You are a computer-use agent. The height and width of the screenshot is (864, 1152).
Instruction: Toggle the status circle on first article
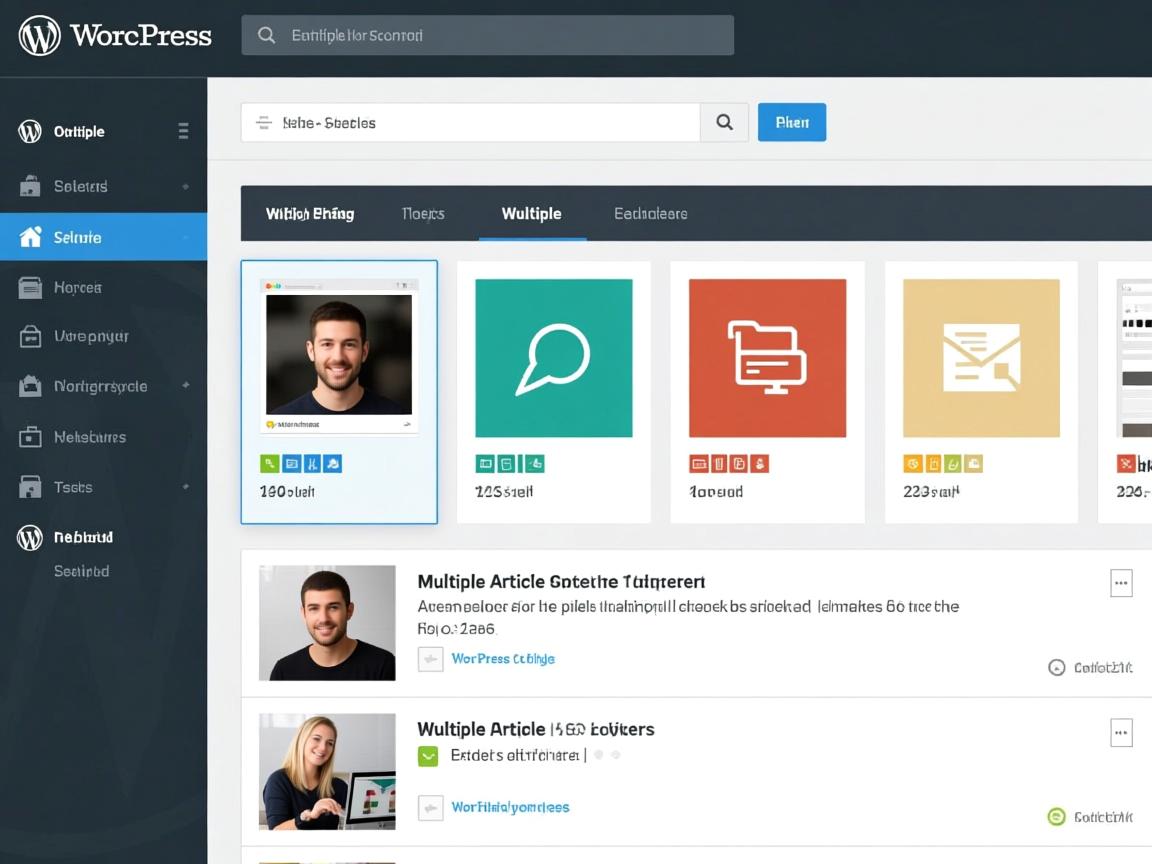pyautogui.click(x=1056, y=668)
